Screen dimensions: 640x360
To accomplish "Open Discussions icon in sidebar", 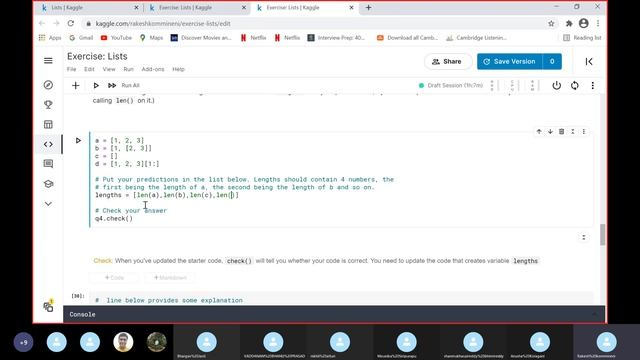I will point(48,164).
